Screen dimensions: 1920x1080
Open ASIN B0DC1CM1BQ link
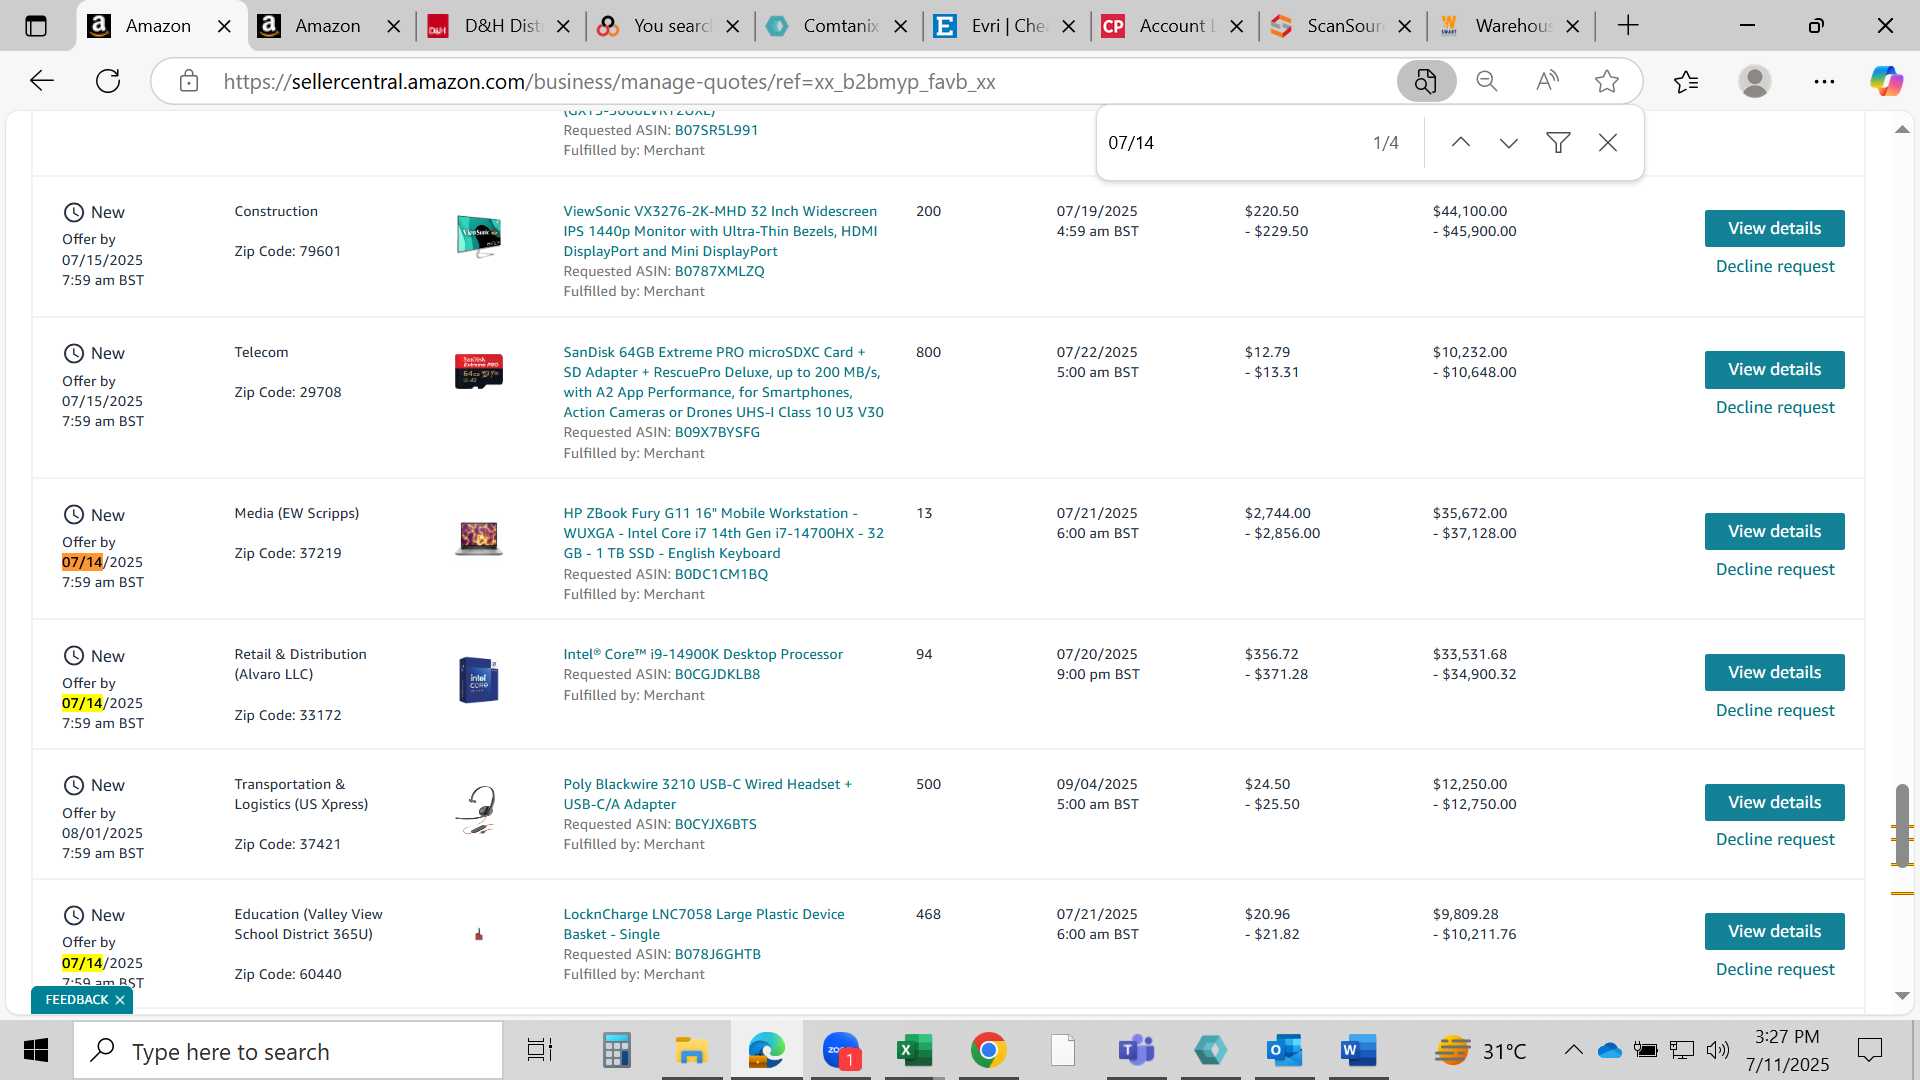[721, 574]
